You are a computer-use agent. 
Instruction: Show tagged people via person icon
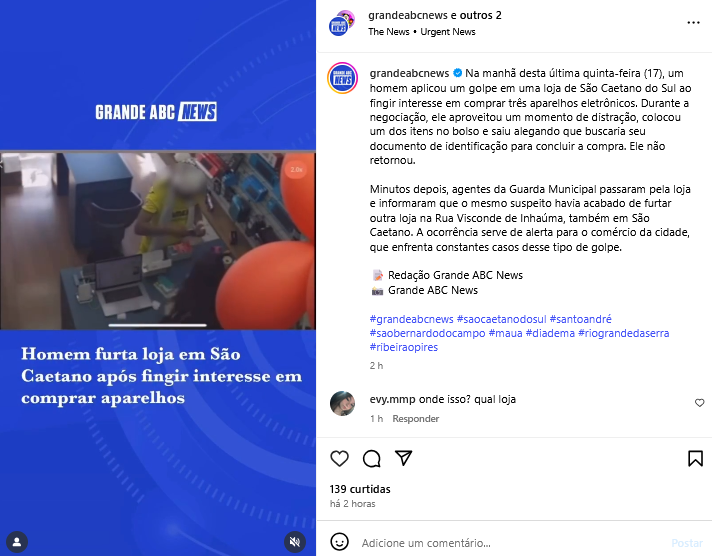[17, 542]
